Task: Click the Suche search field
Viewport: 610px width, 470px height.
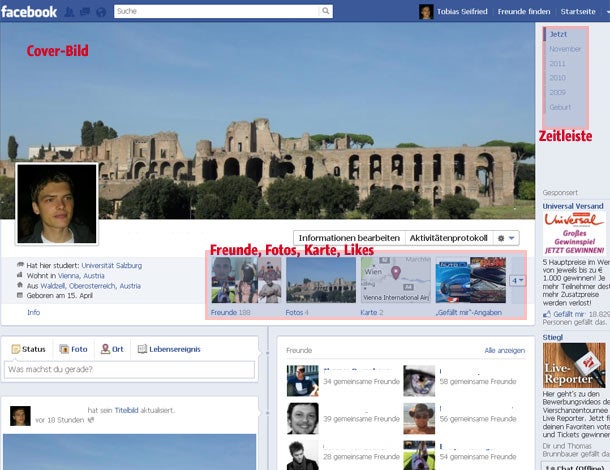Action: coord(217,11)
